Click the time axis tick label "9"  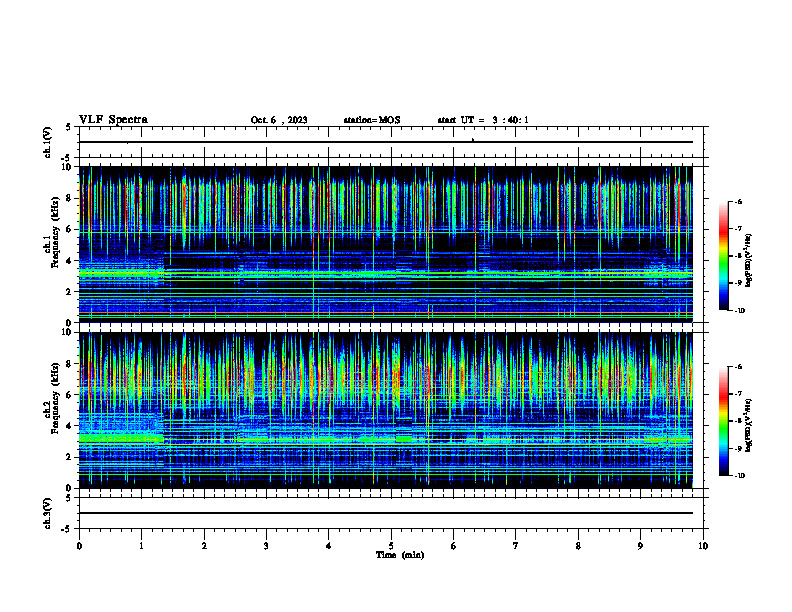(640, 546)
